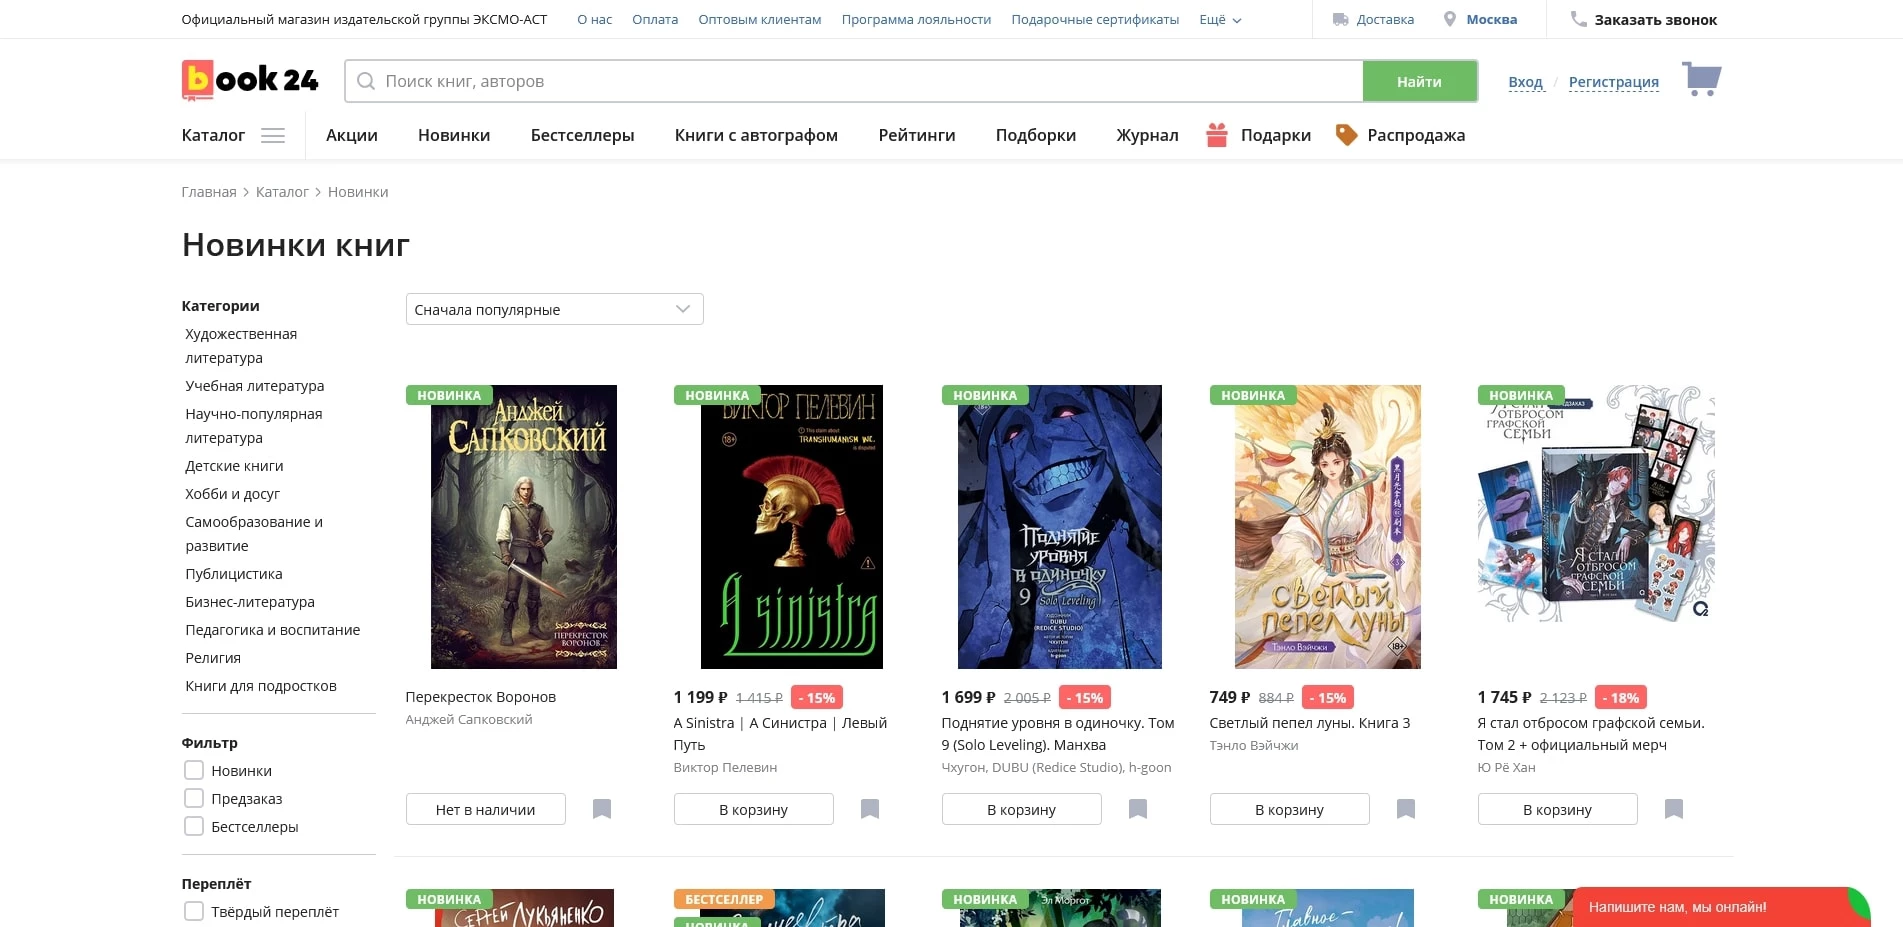Click the phone icon for callback

point(1578,19)
